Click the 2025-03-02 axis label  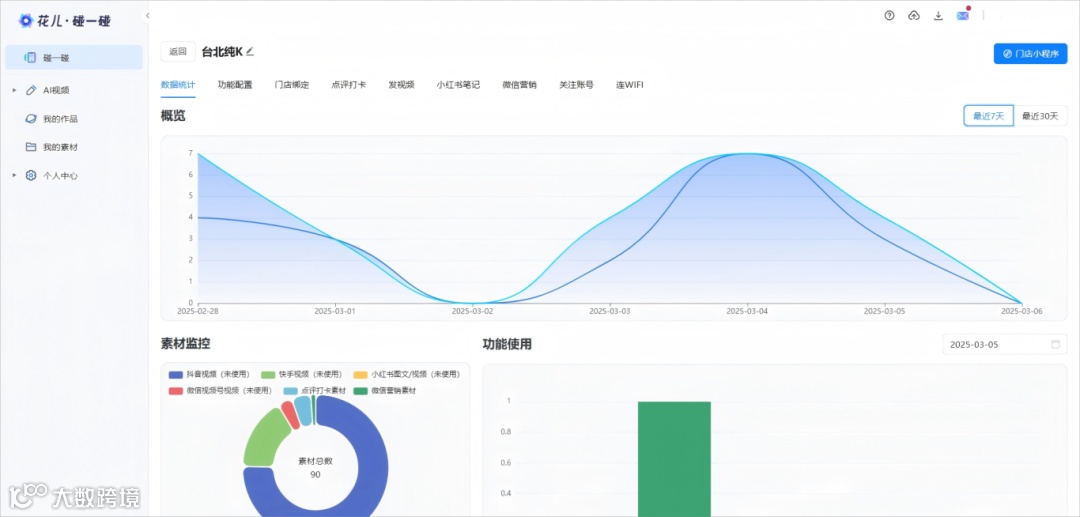point(472,311)
